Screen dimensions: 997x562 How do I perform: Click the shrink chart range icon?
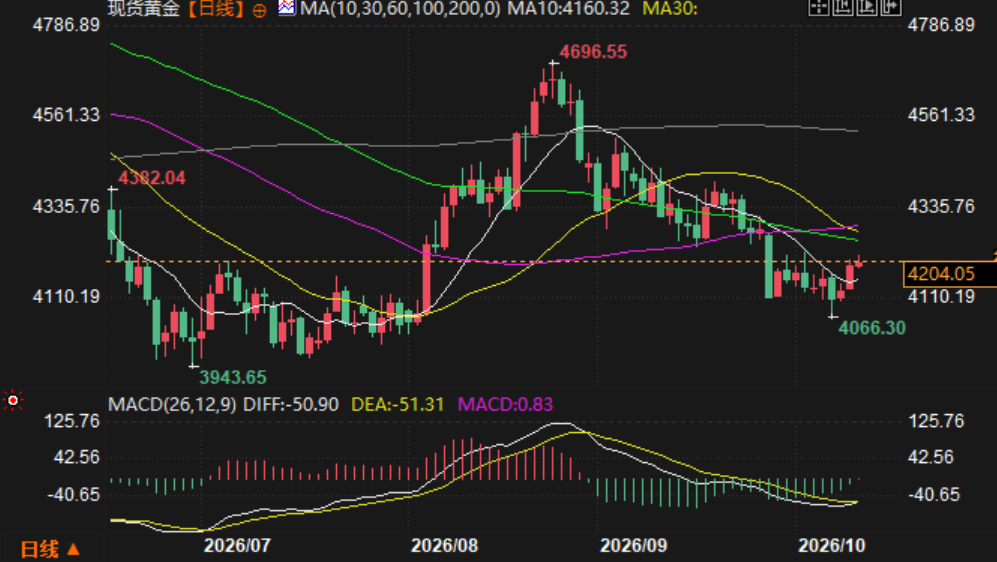tap(843, 8)
